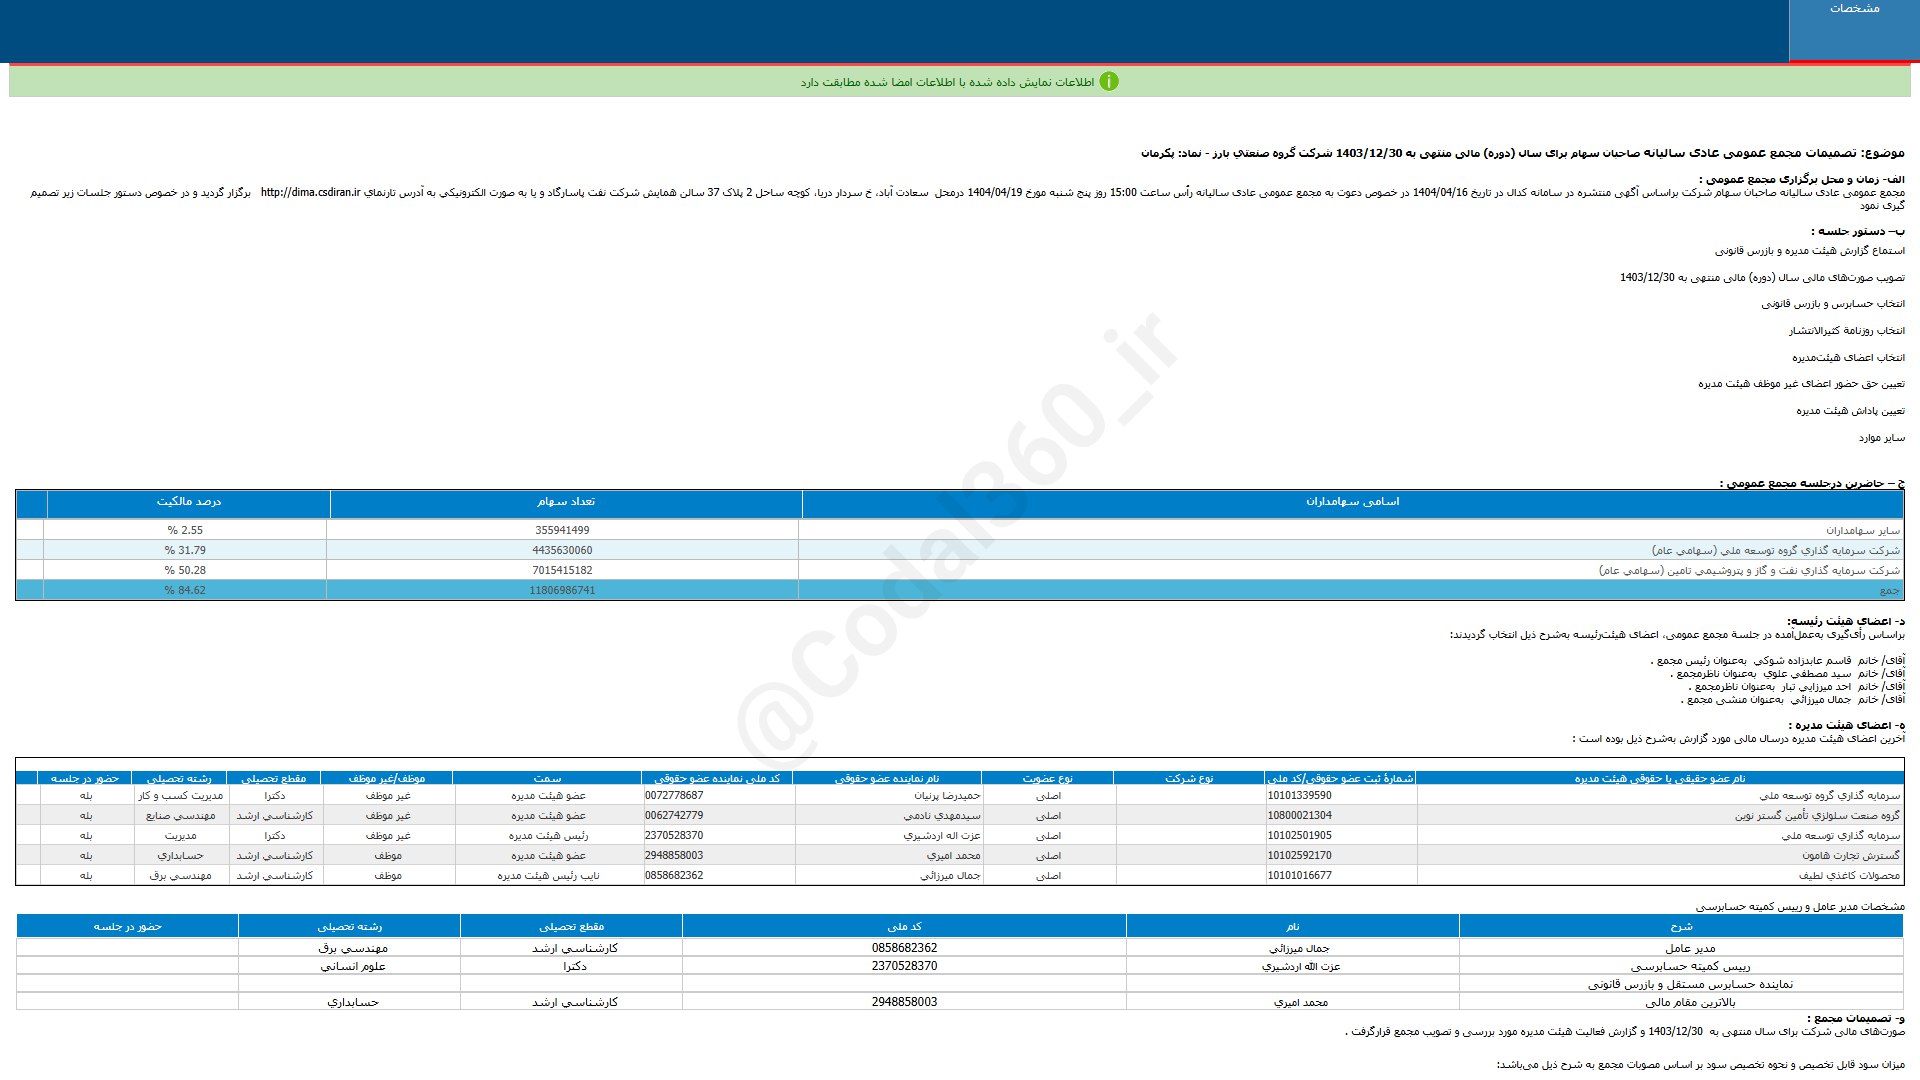Click the green info icon in the banner
Viewport: 1920px width, 1080px height.
click(1109, 82)
